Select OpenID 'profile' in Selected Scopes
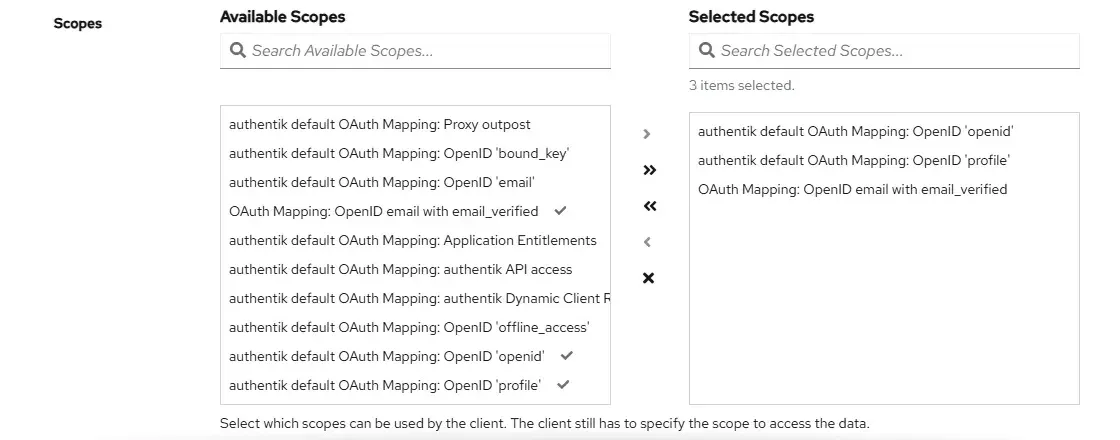 tap(884, 160)
